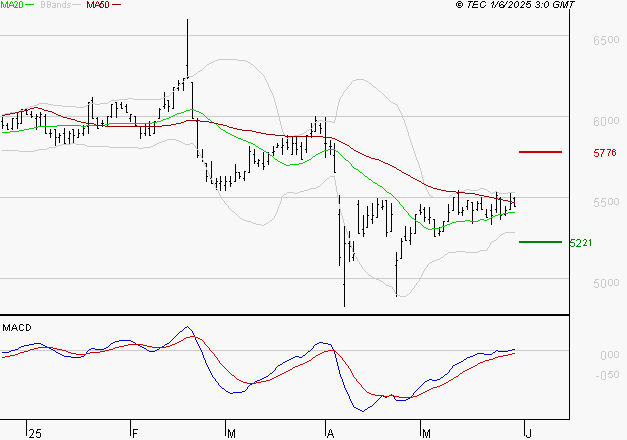The width and height of the screenshot is (627, 440).
Task: Click the MA20 legend label
Action: tap(12, 5)
